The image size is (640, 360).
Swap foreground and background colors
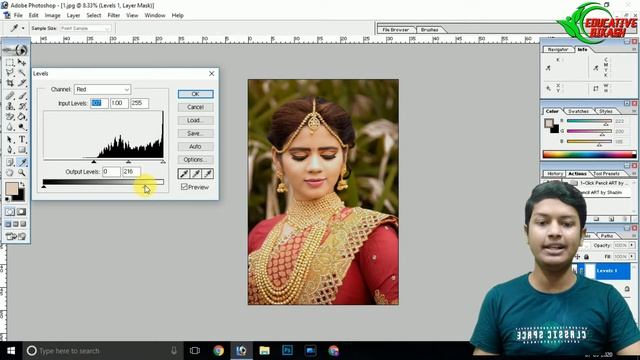[22, 184]
